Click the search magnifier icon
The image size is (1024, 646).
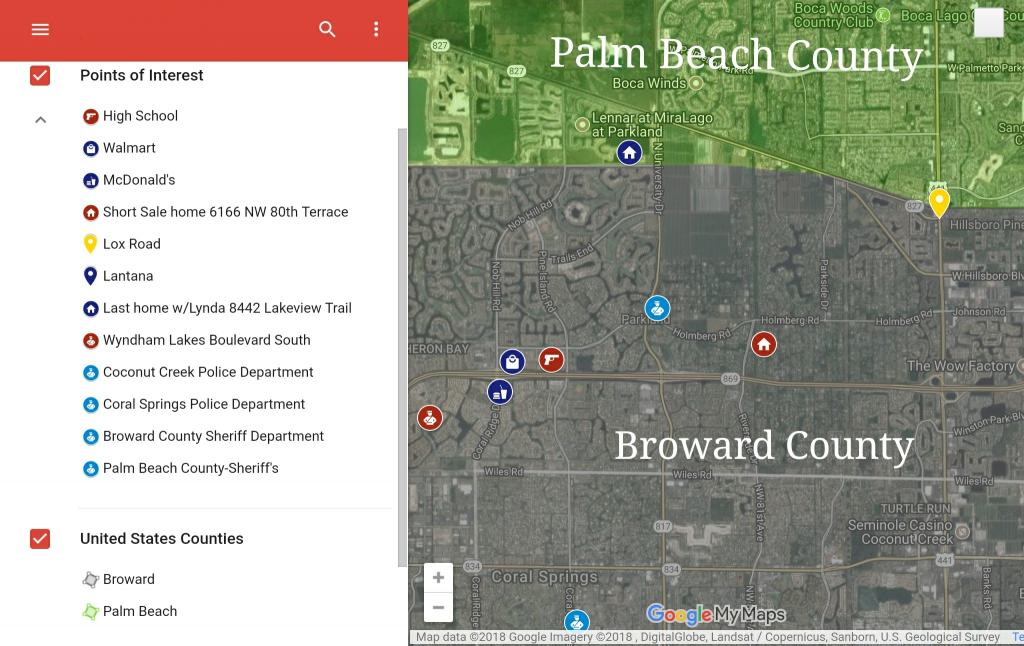click(x=327, y=30)
